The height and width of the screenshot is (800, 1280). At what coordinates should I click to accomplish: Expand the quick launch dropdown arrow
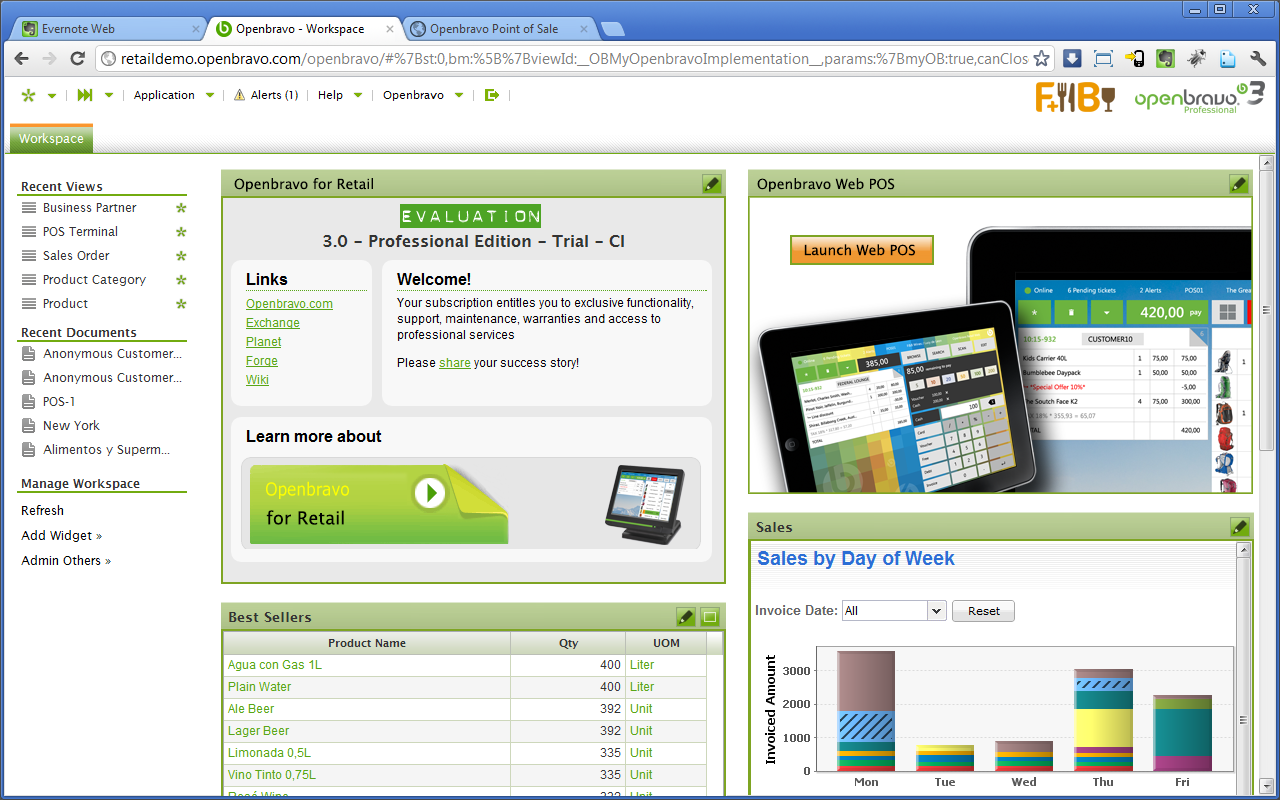click(x=109, y=96)
